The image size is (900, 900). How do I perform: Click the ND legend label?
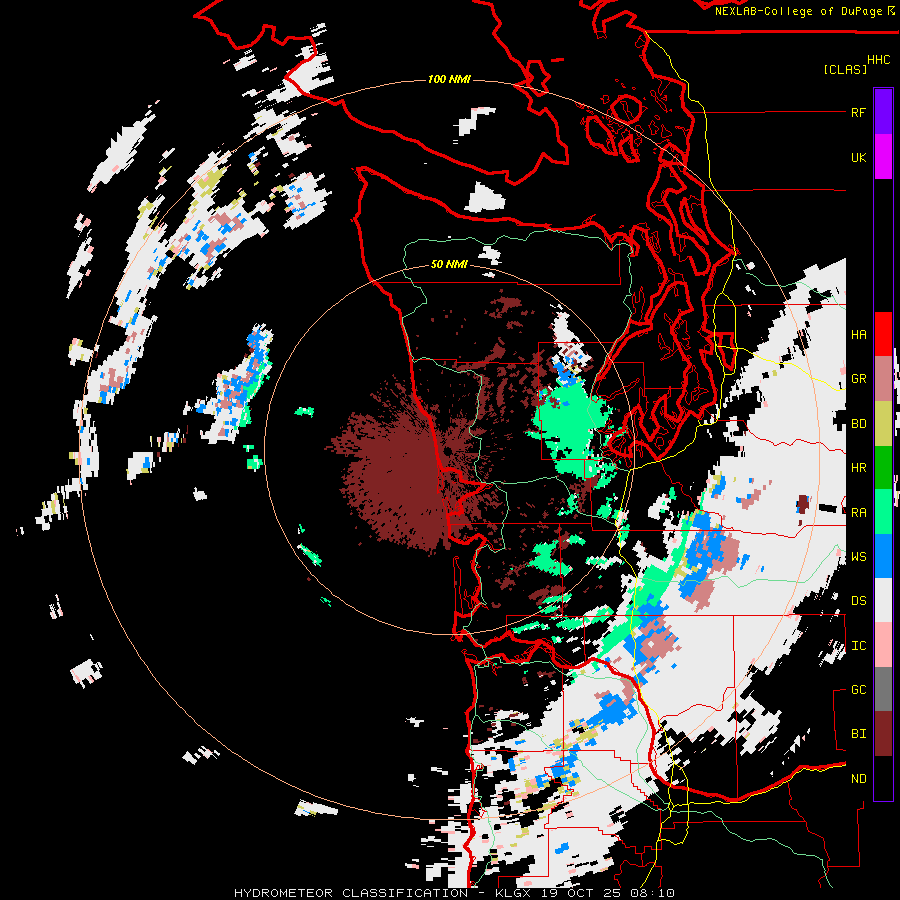[x=858, y=778]
